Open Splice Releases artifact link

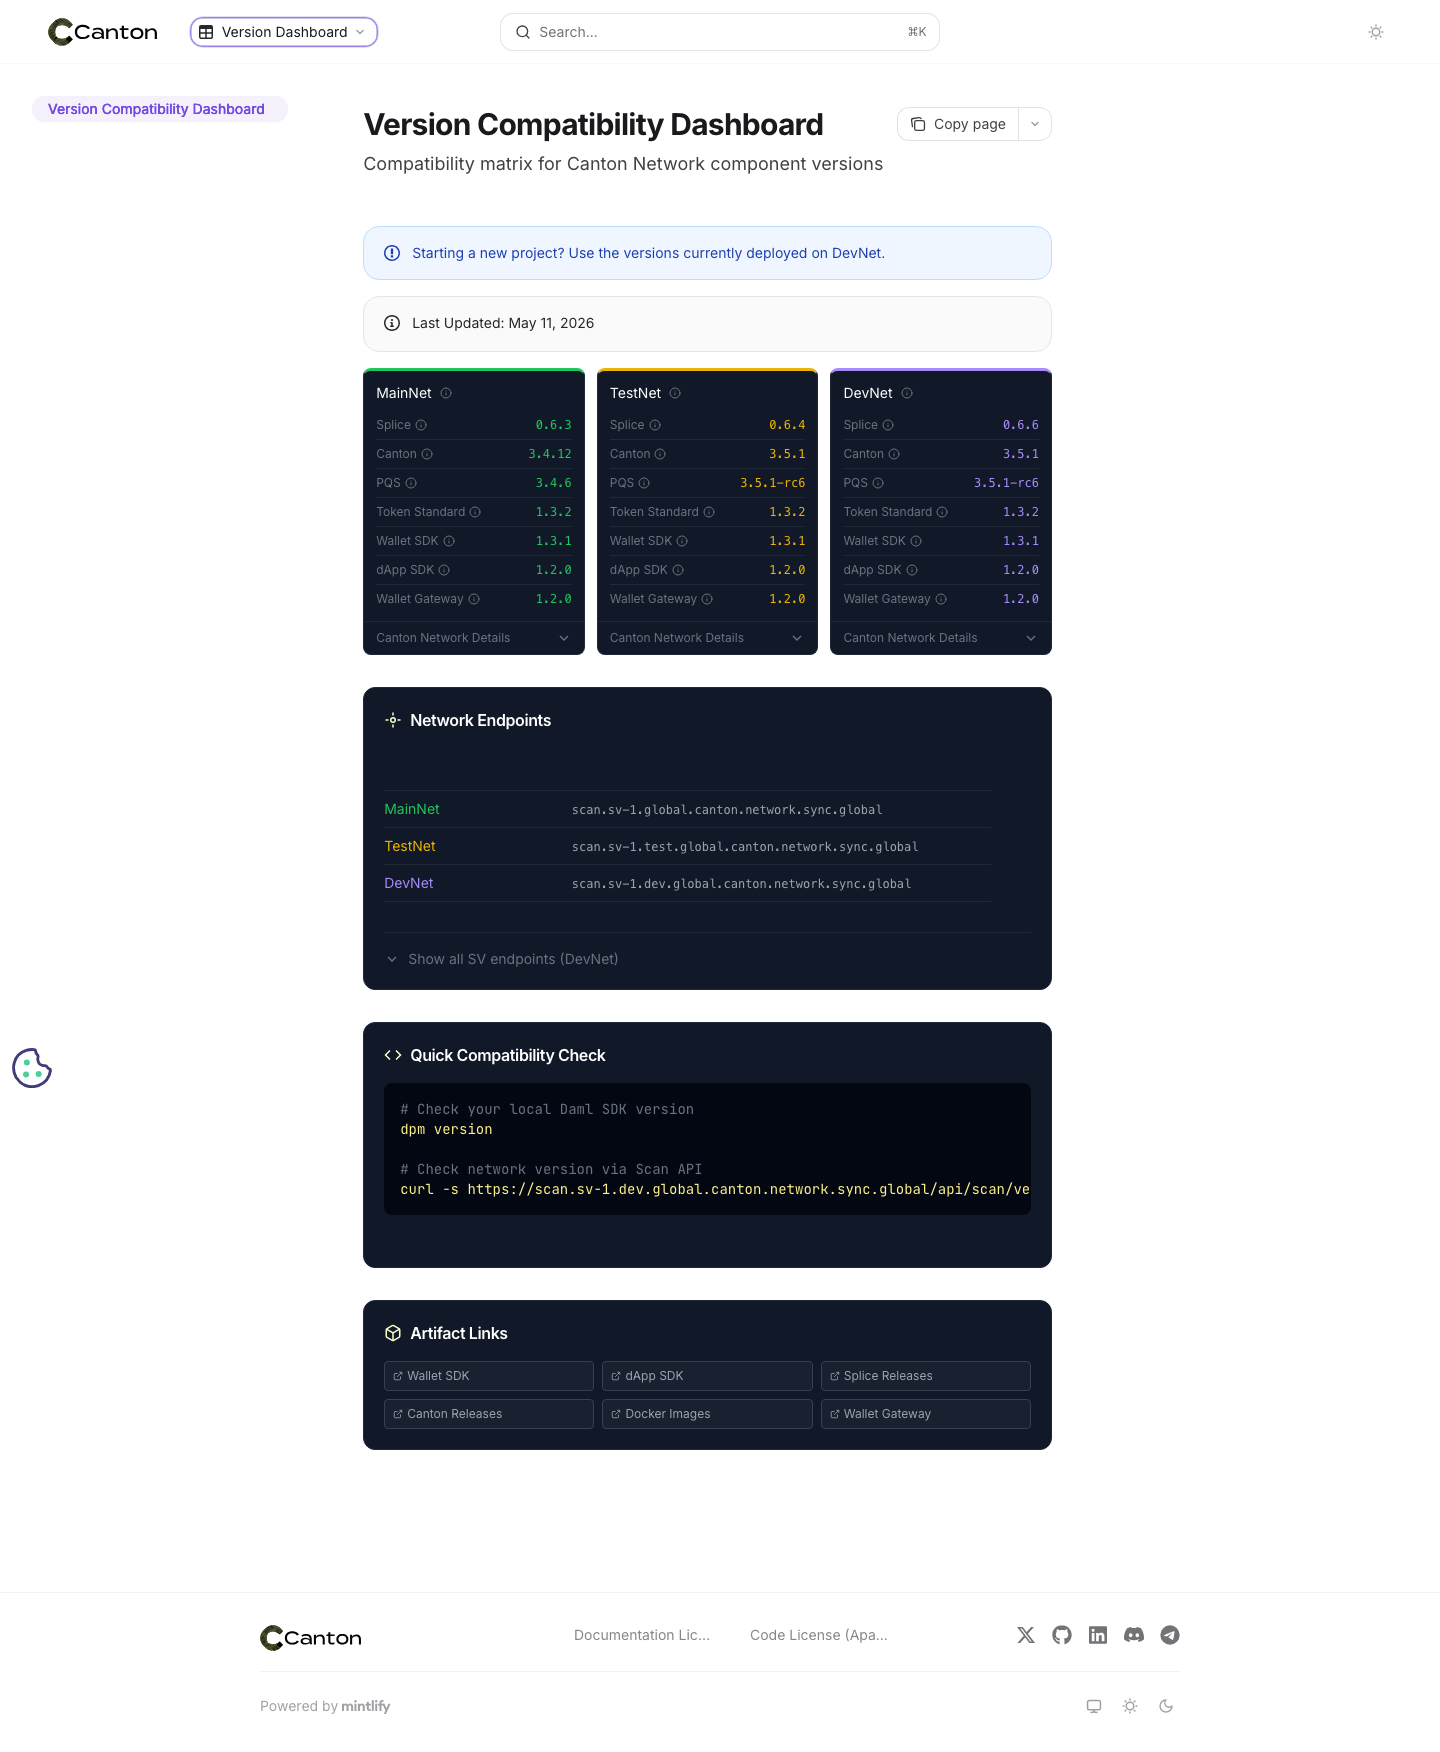coord(926,1376)
